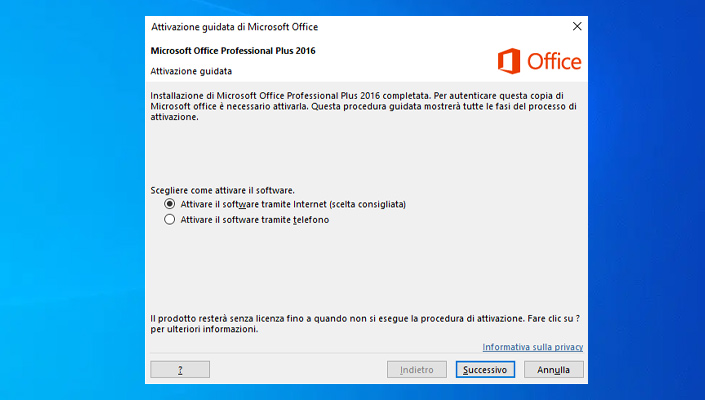Select telephone activation radio button

tap(170, 220)
